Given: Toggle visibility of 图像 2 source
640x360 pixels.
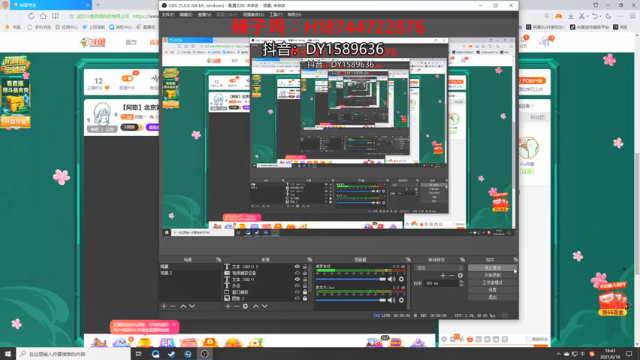Looking at the screenshot, I should coord(297,298).
